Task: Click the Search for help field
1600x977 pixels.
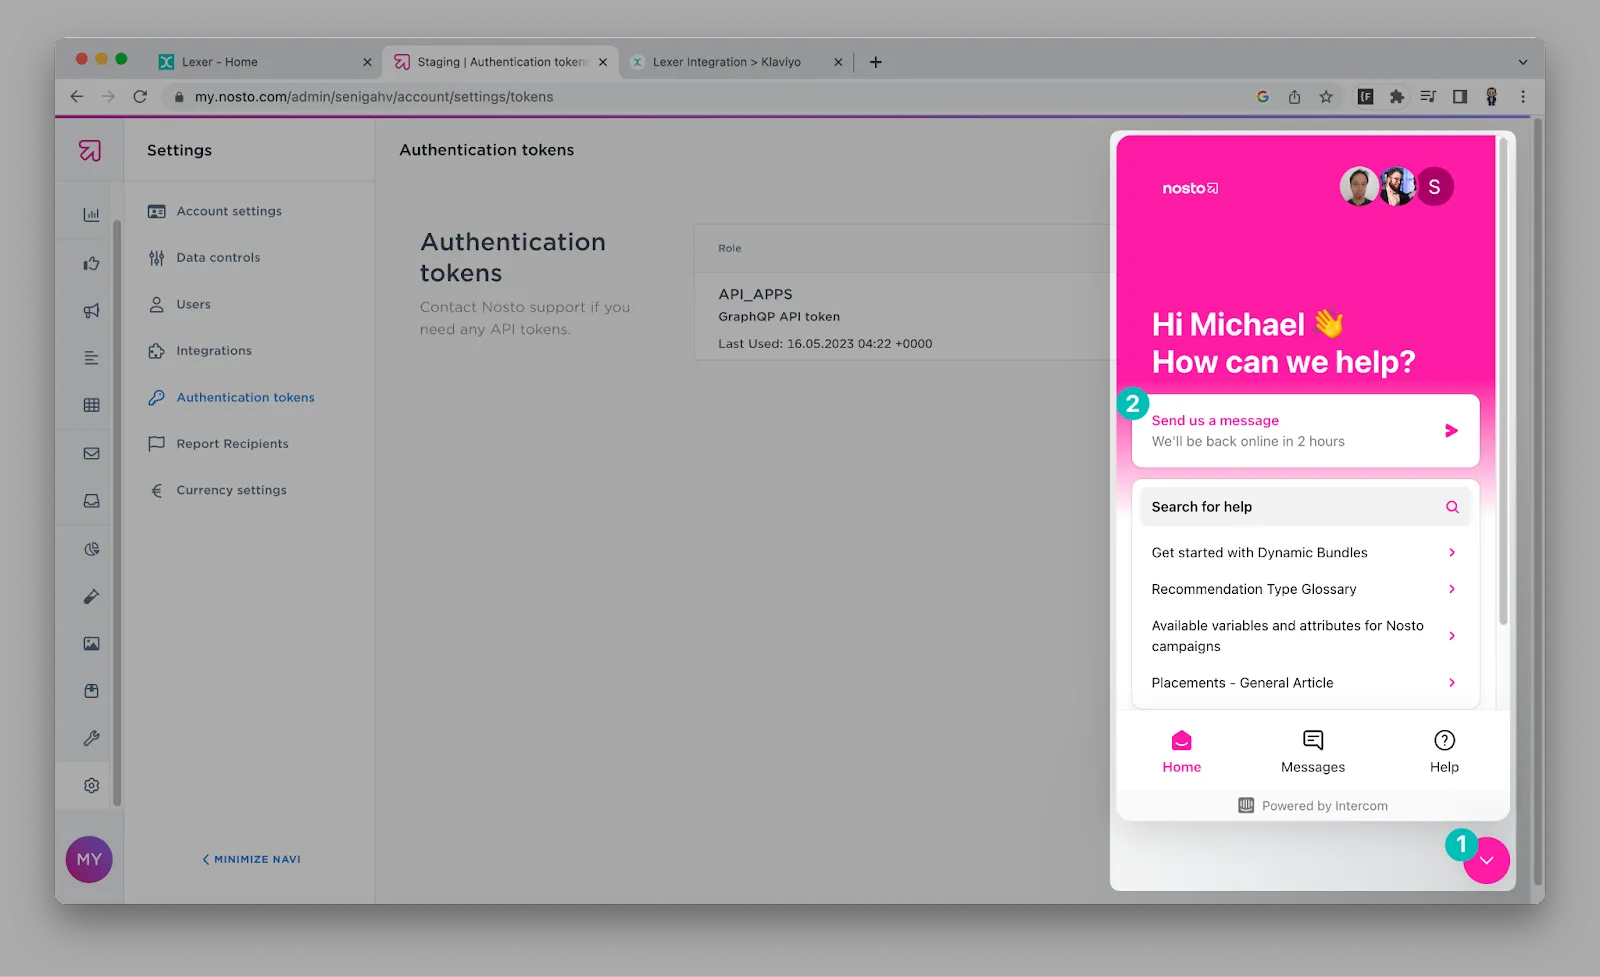Action: tap(1305, 507)
